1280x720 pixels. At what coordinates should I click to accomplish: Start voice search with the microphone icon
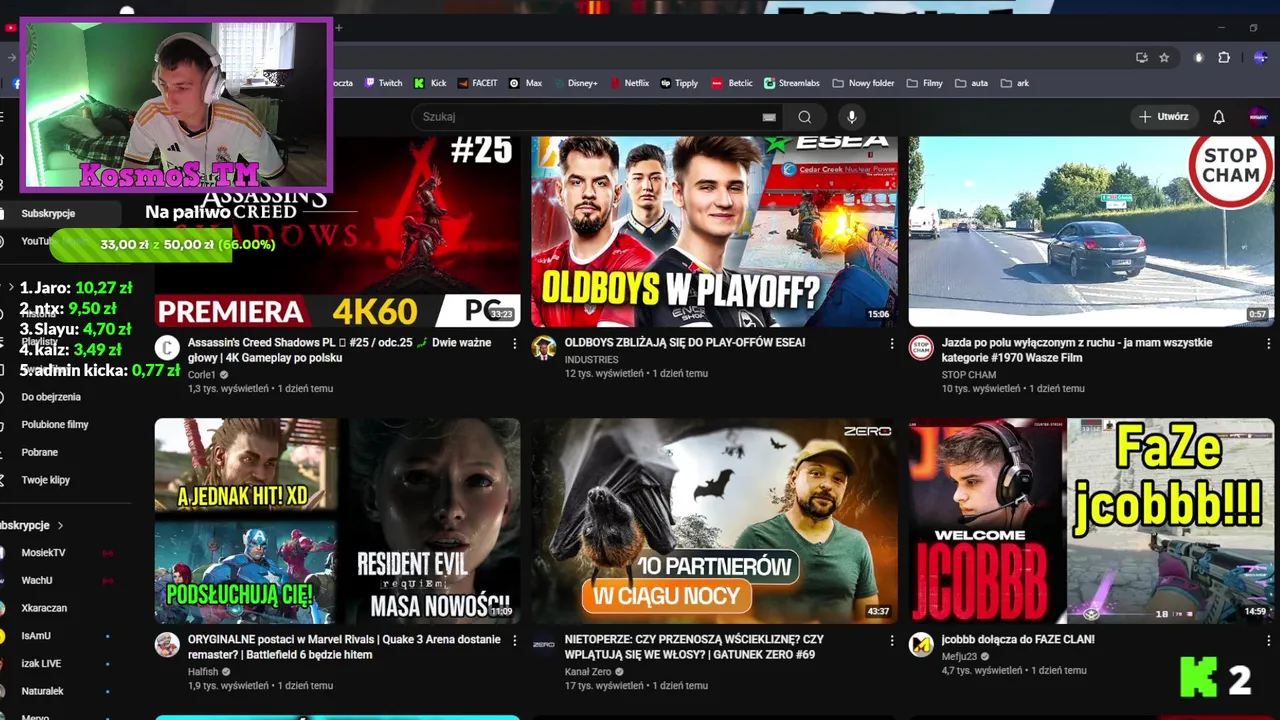(x=852, y=117)
